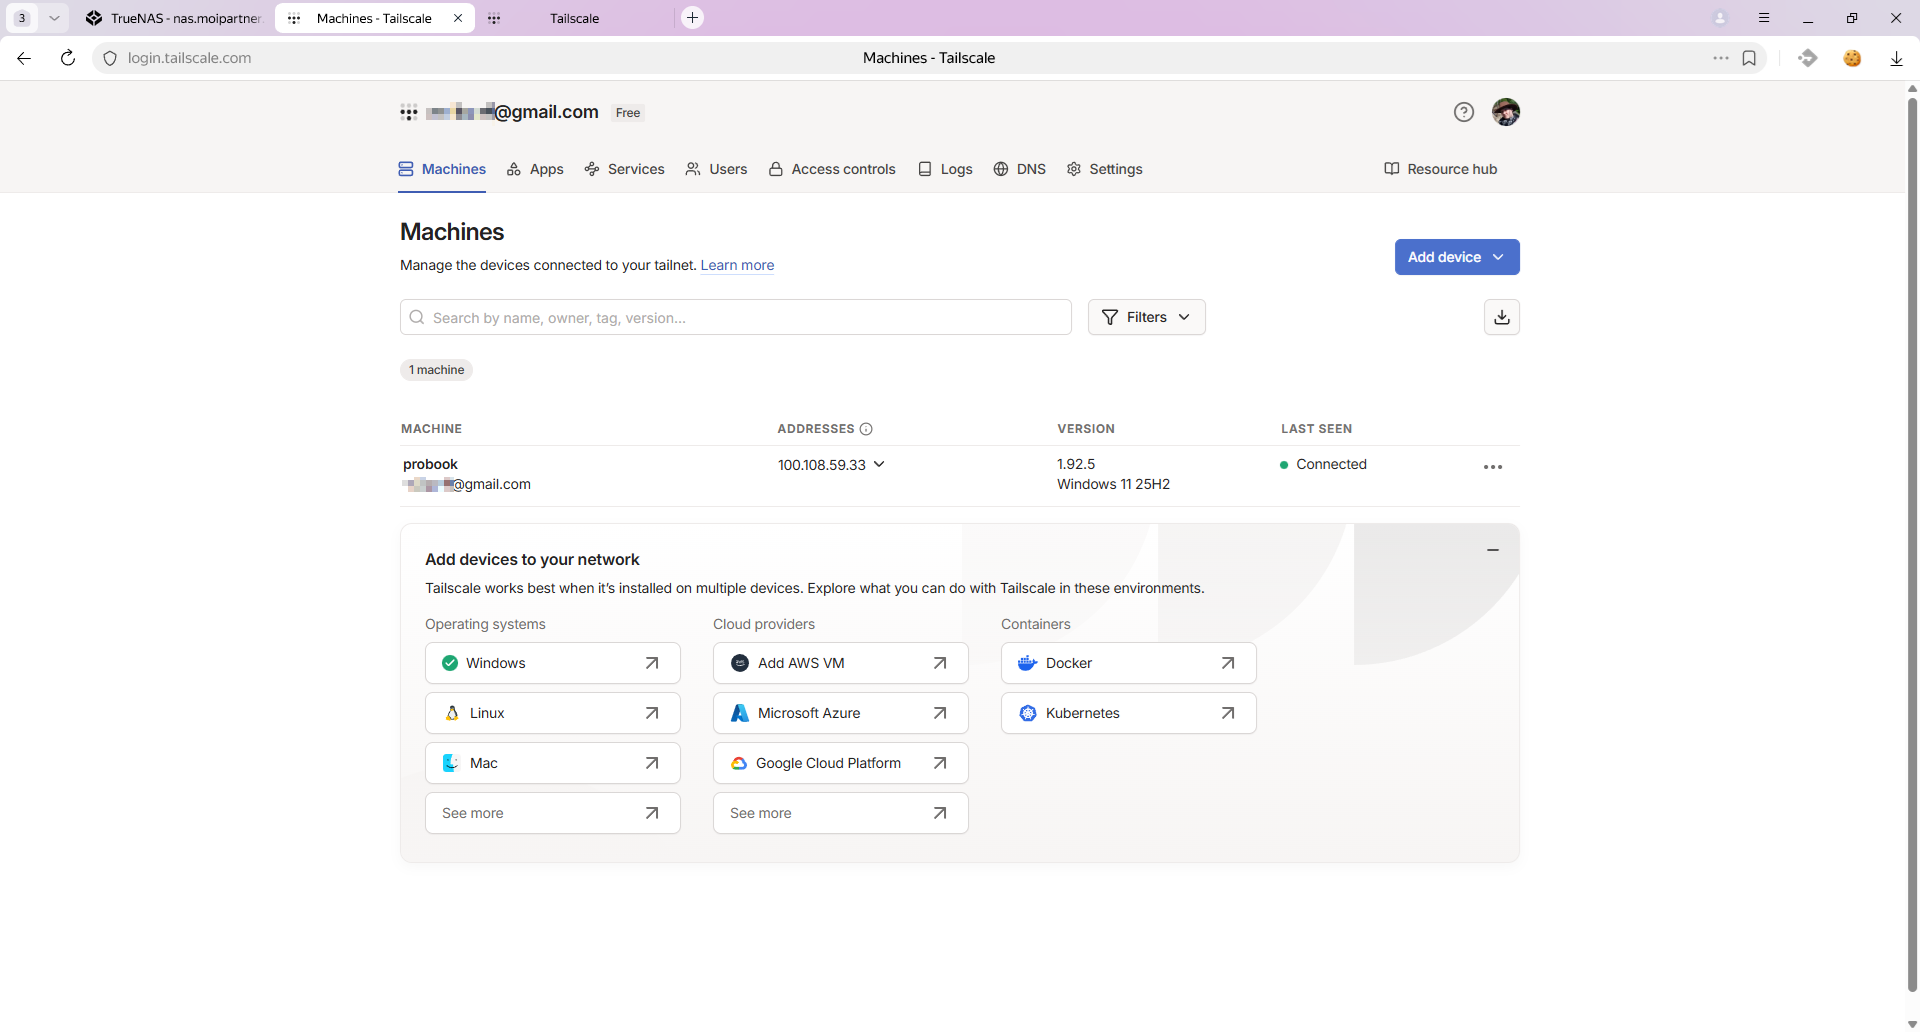The width and height of the screenshot is (1920, 1032).
Task: Click the Linux operating system button
Action: [x=552, y=713]
